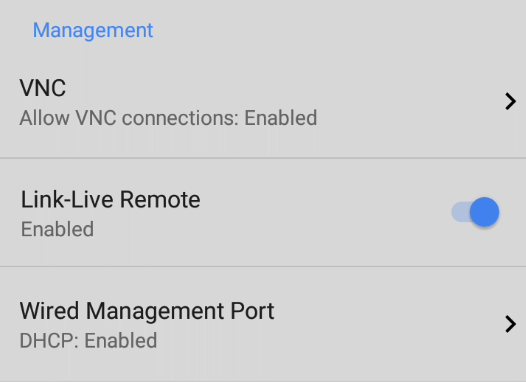526x382 pixels.
Task: Expand VNC options via right arrow
Action: (510, 101)
